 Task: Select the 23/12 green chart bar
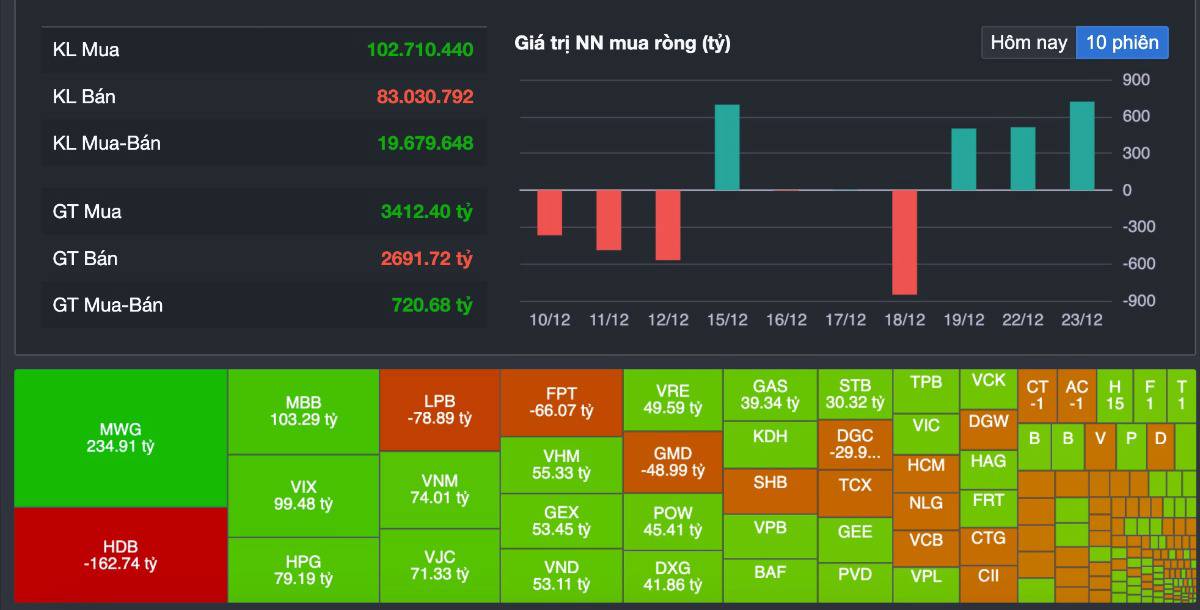tap(1082, 146)
